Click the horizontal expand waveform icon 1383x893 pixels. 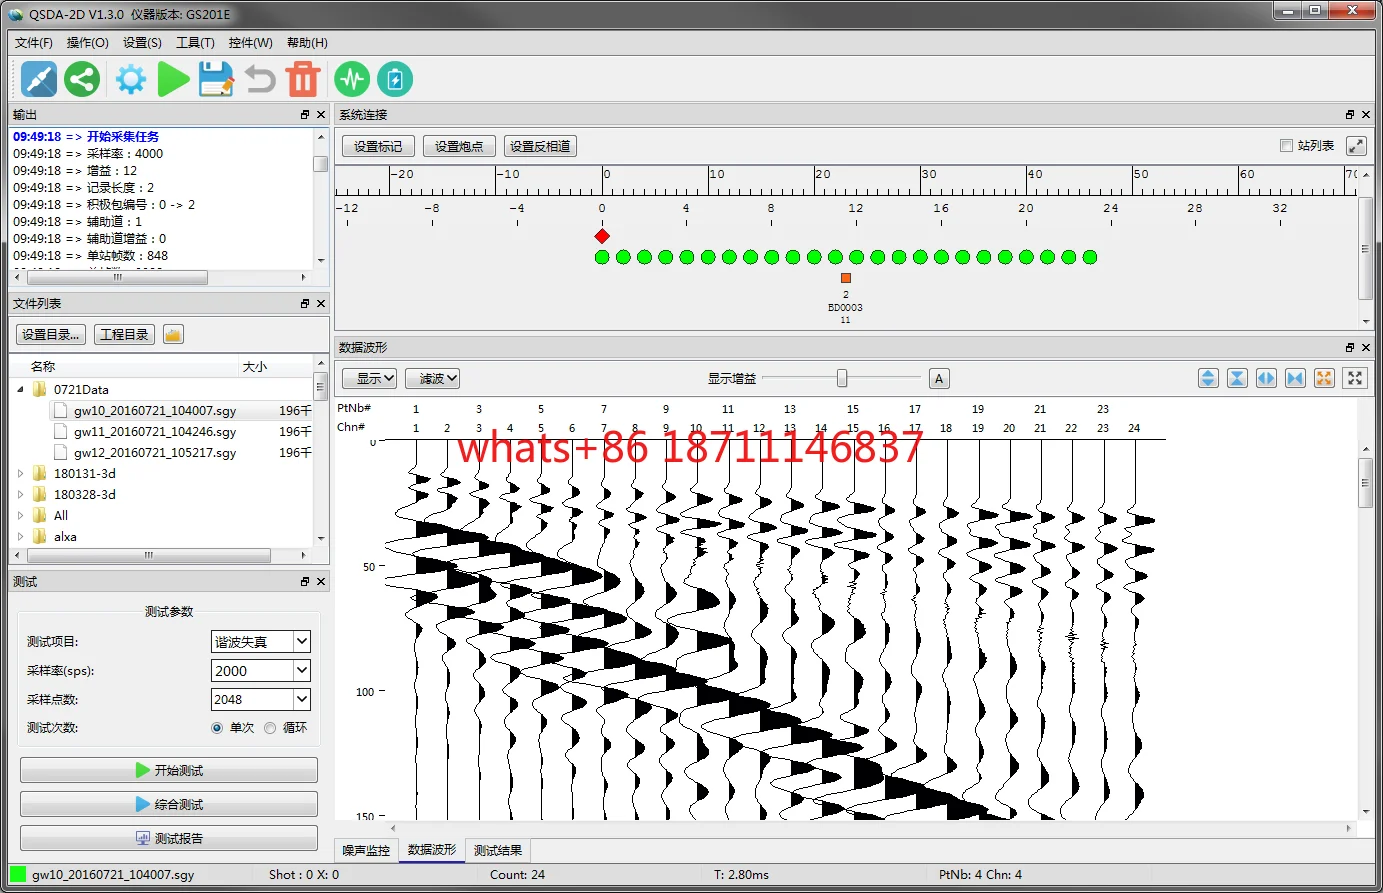1266,378
